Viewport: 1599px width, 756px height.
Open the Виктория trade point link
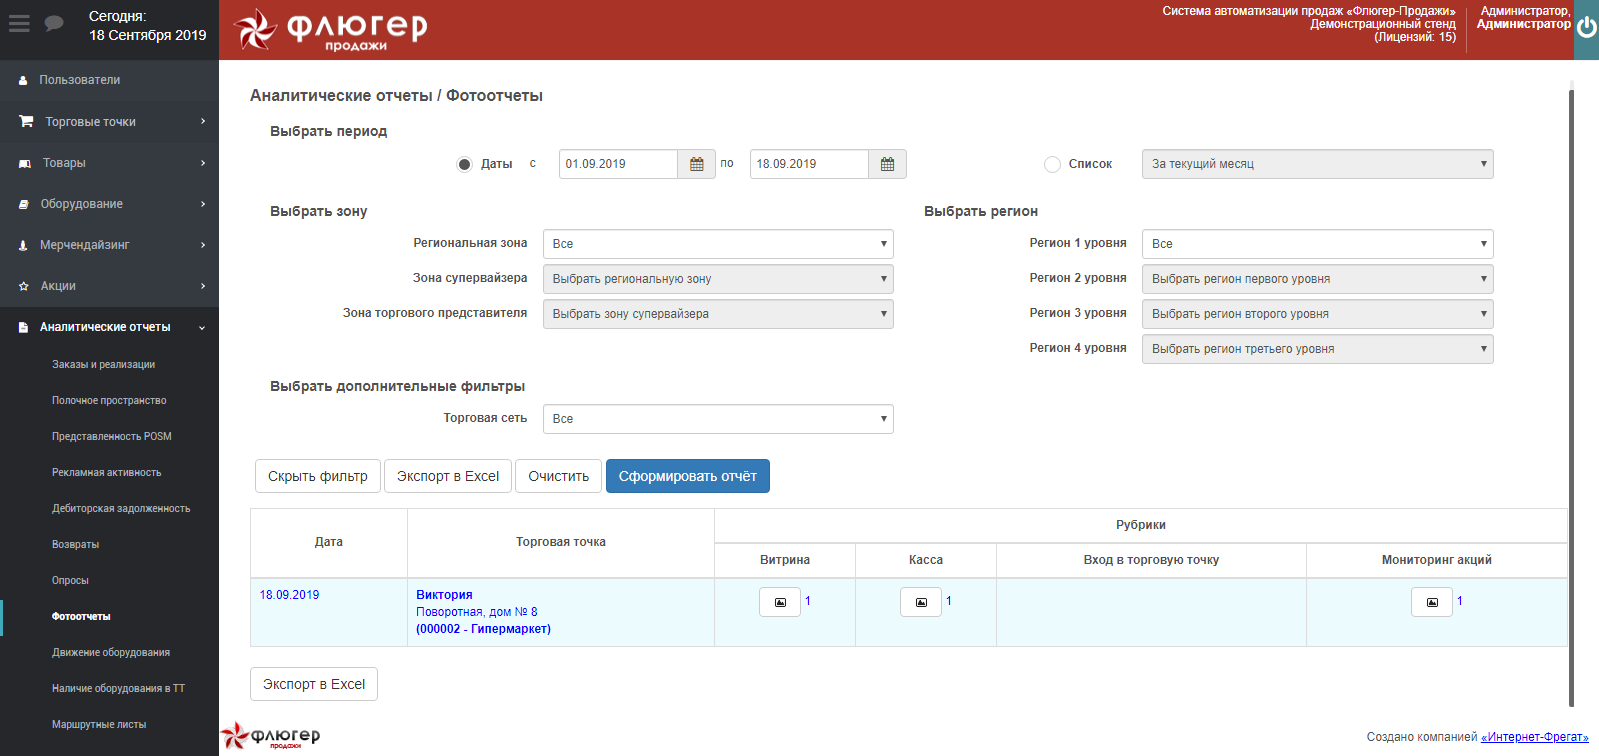click(444, 595)
